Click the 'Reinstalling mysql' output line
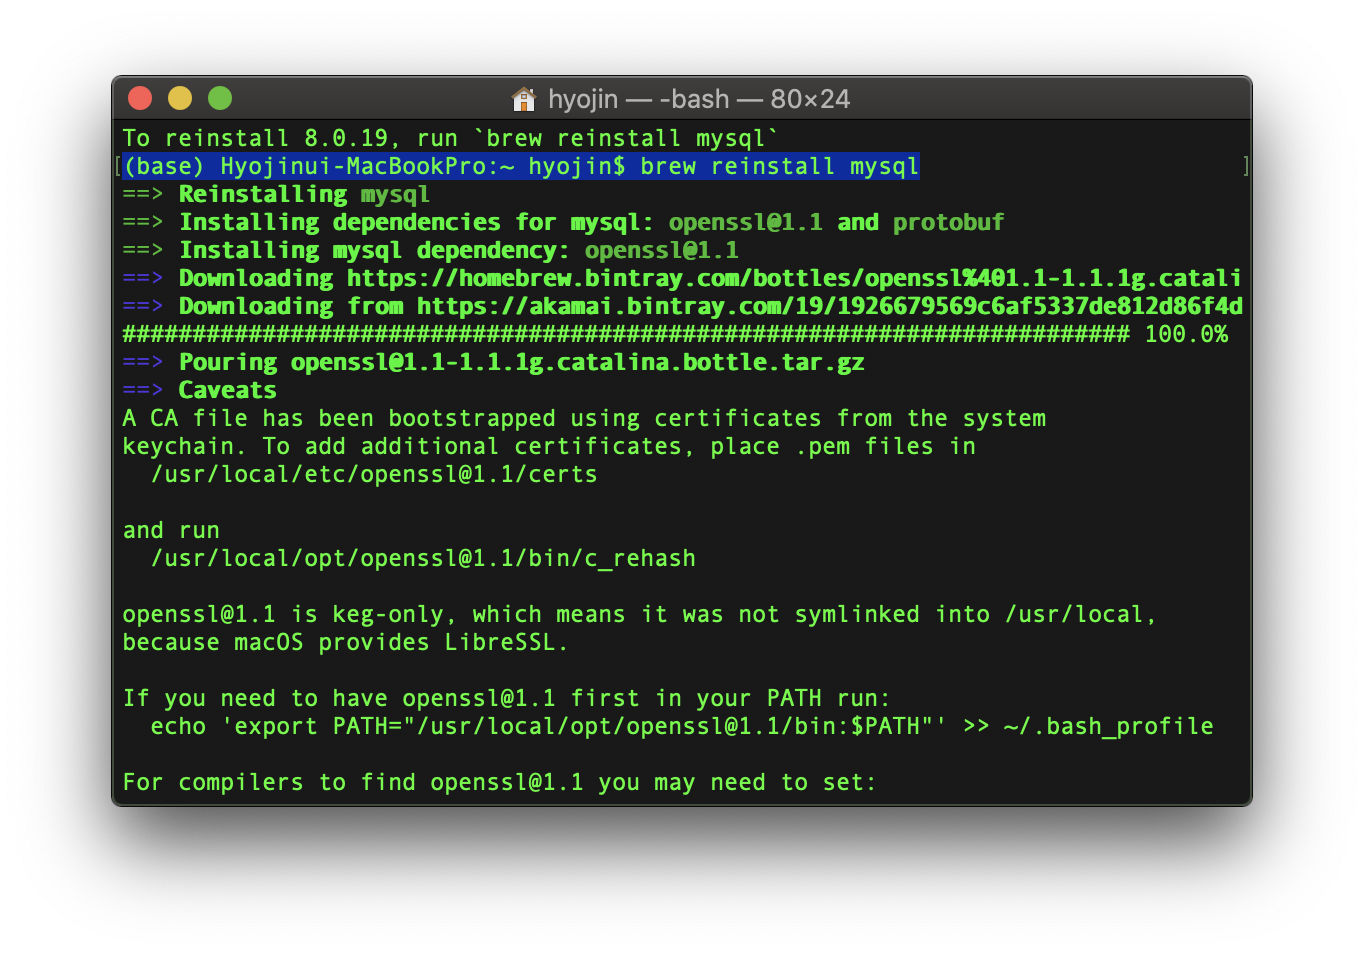The image size is (1364, 954). pyautogui.click(x=276, y=194)
